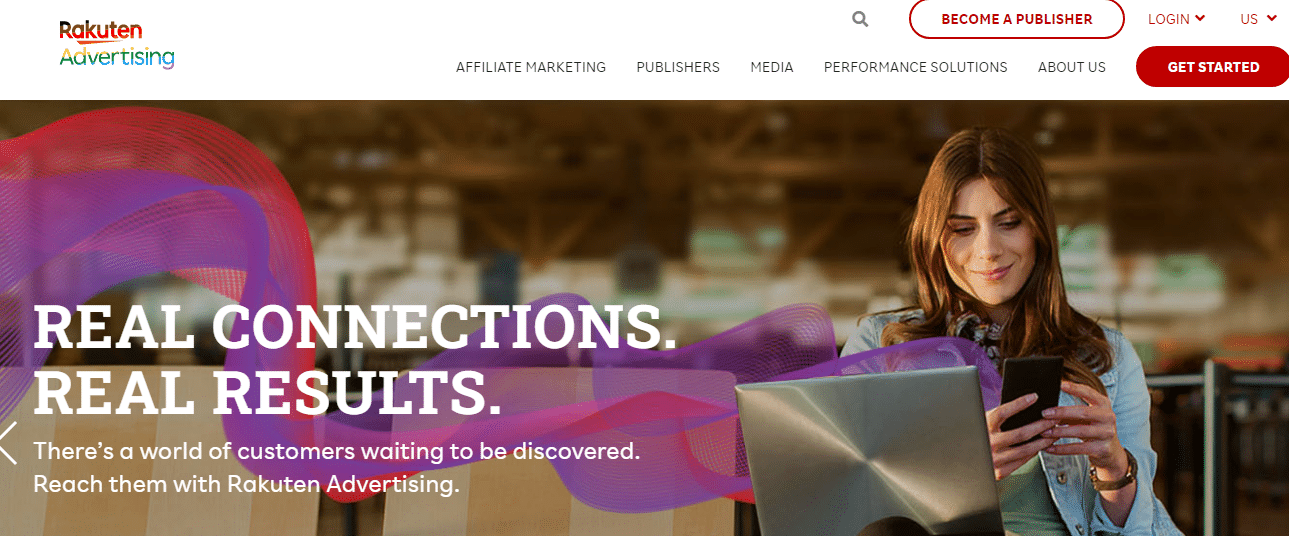The height and width of the screenshot is (536, 1289).
Task: Select Media in the navigation bar
Action: point(772,67)
